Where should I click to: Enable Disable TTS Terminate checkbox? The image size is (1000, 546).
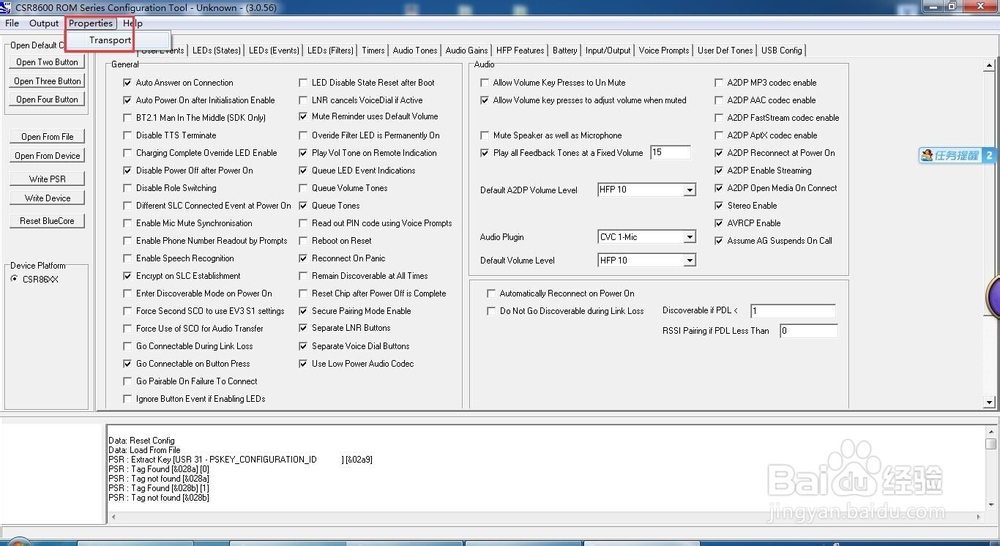click(x=127, y=135)
